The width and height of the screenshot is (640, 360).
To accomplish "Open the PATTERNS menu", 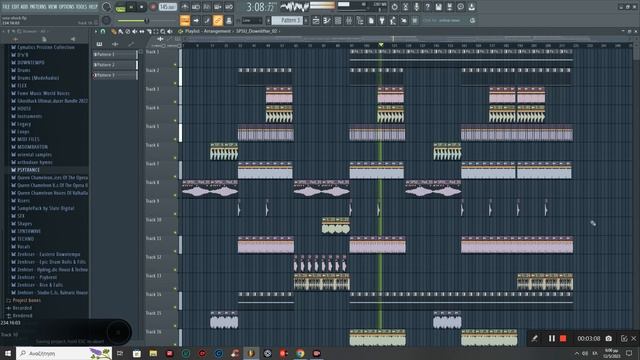I will click(38, 7).
